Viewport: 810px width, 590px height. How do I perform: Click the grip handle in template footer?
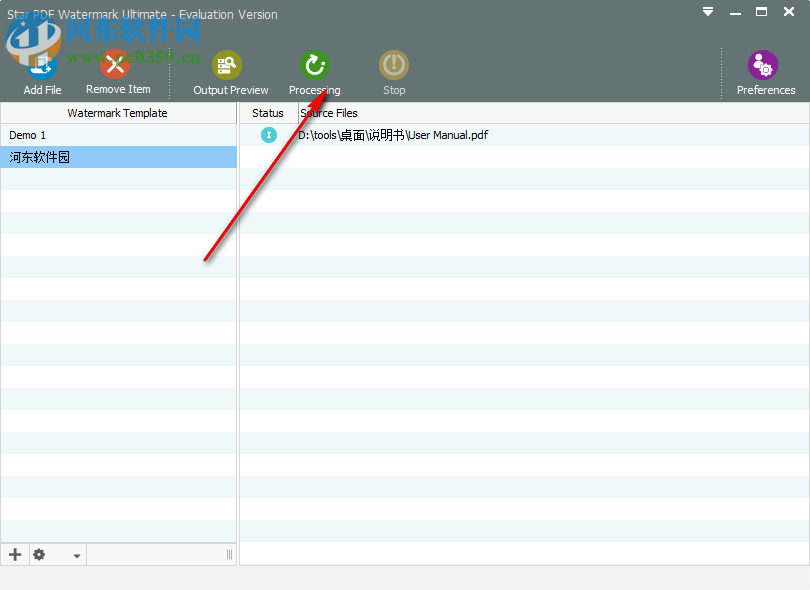click(229, 555)
